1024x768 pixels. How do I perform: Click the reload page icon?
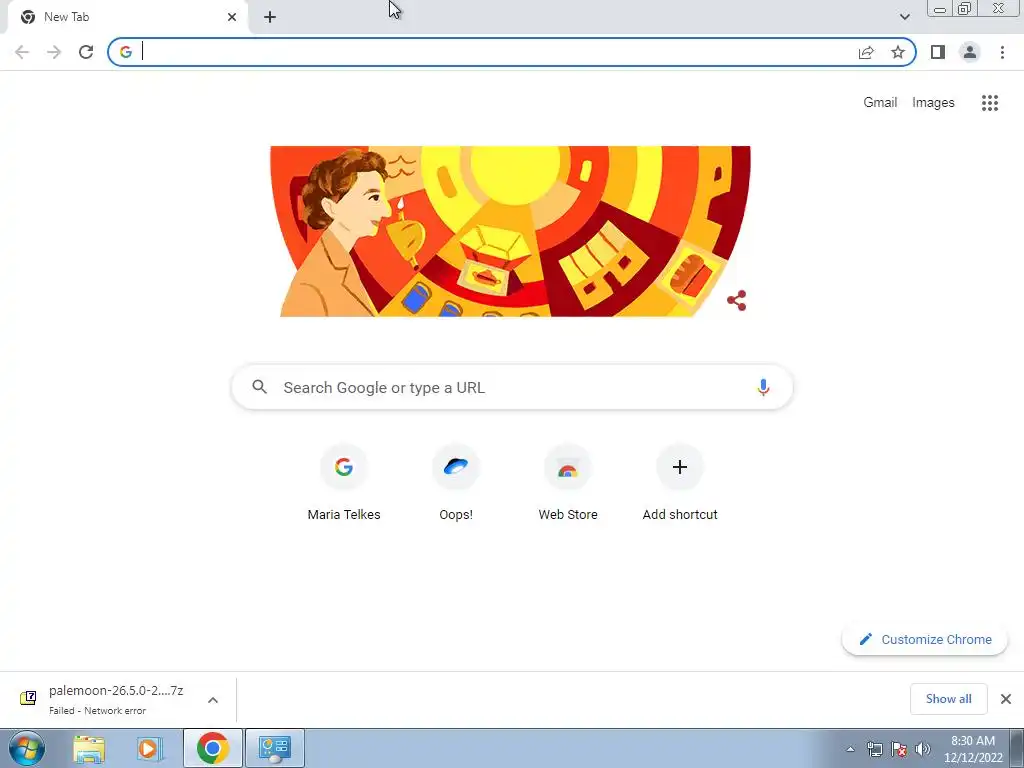coord(86,52)
